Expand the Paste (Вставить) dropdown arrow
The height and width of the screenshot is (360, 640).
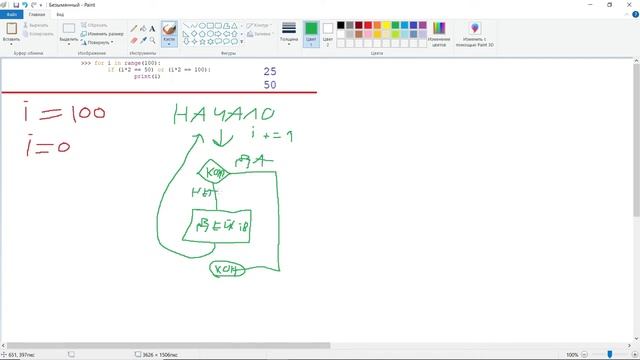tap(11, 44)
